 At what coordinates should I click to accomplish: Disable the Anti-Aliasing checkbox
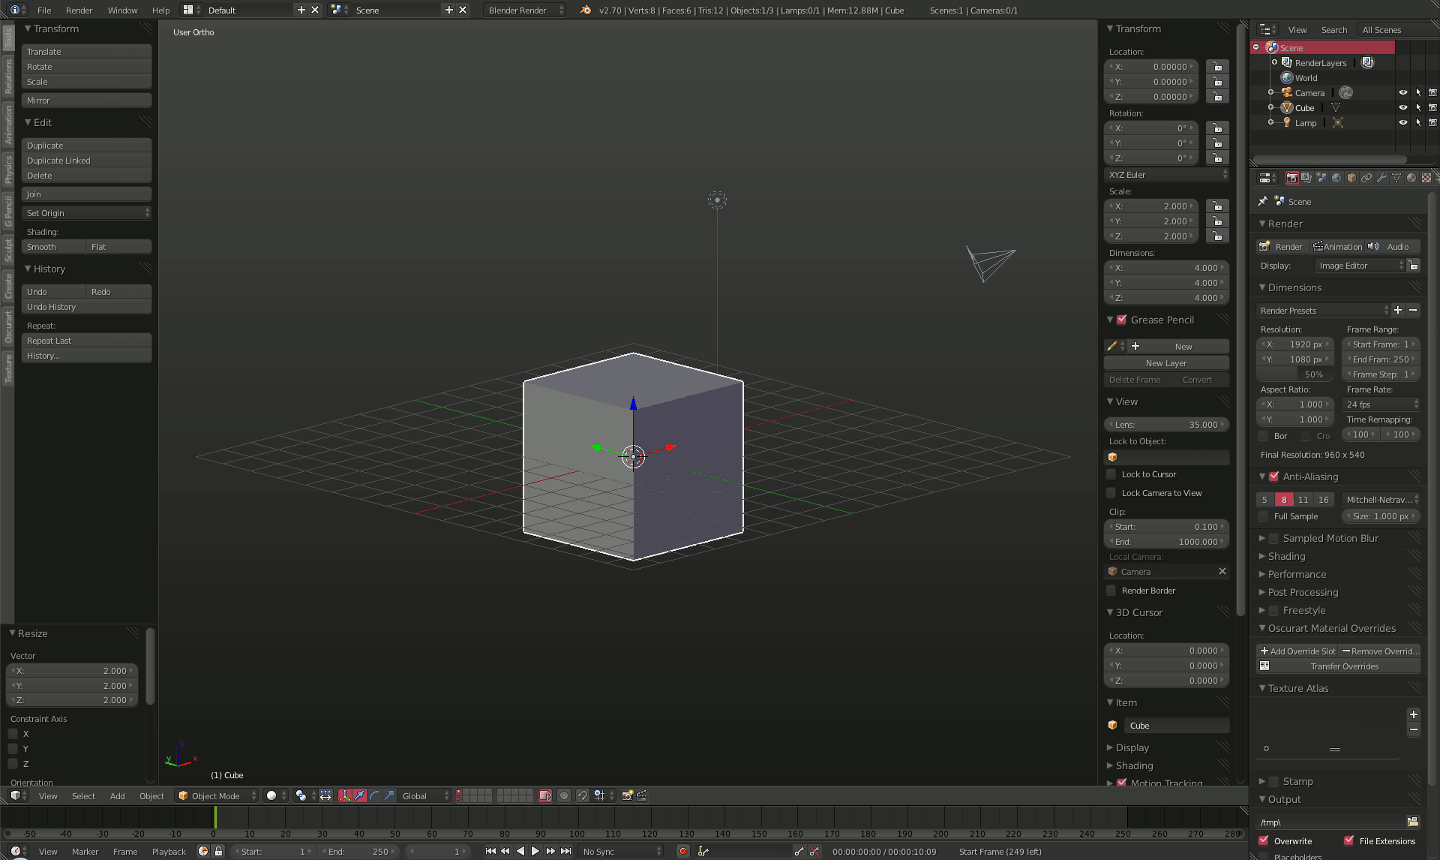click(1274, 477)
